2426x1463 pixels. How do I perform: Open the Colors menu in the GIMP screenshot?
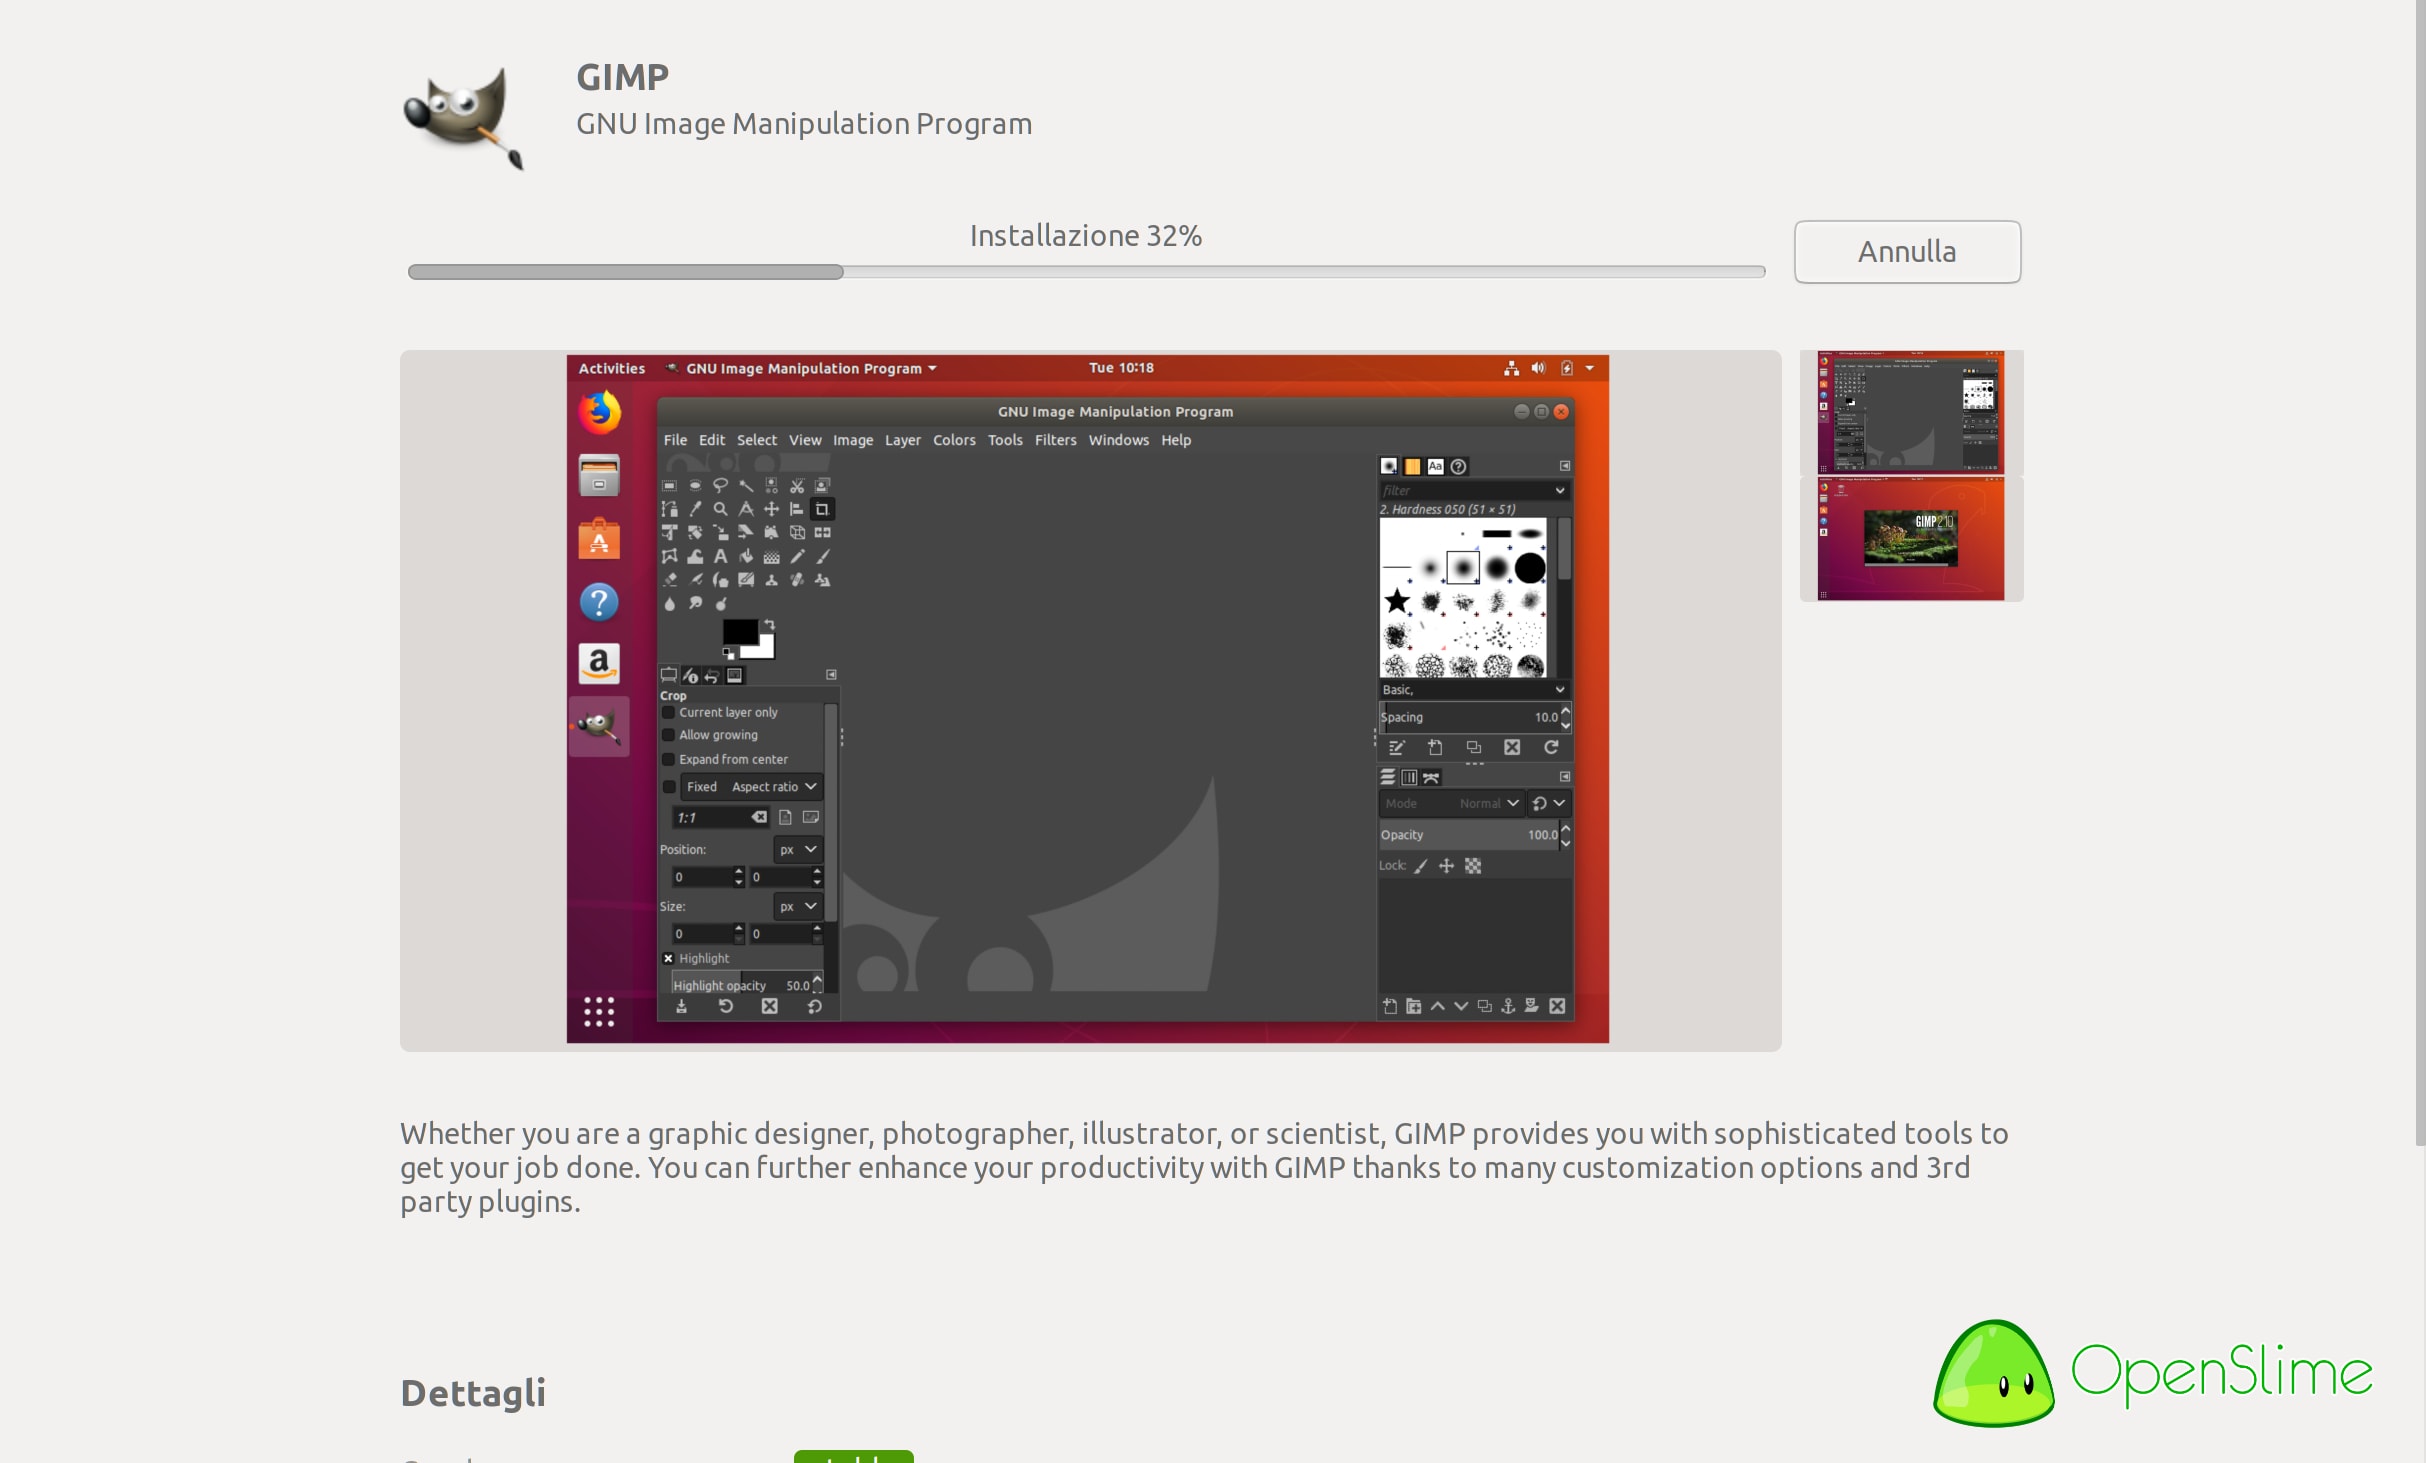point(954,440)
